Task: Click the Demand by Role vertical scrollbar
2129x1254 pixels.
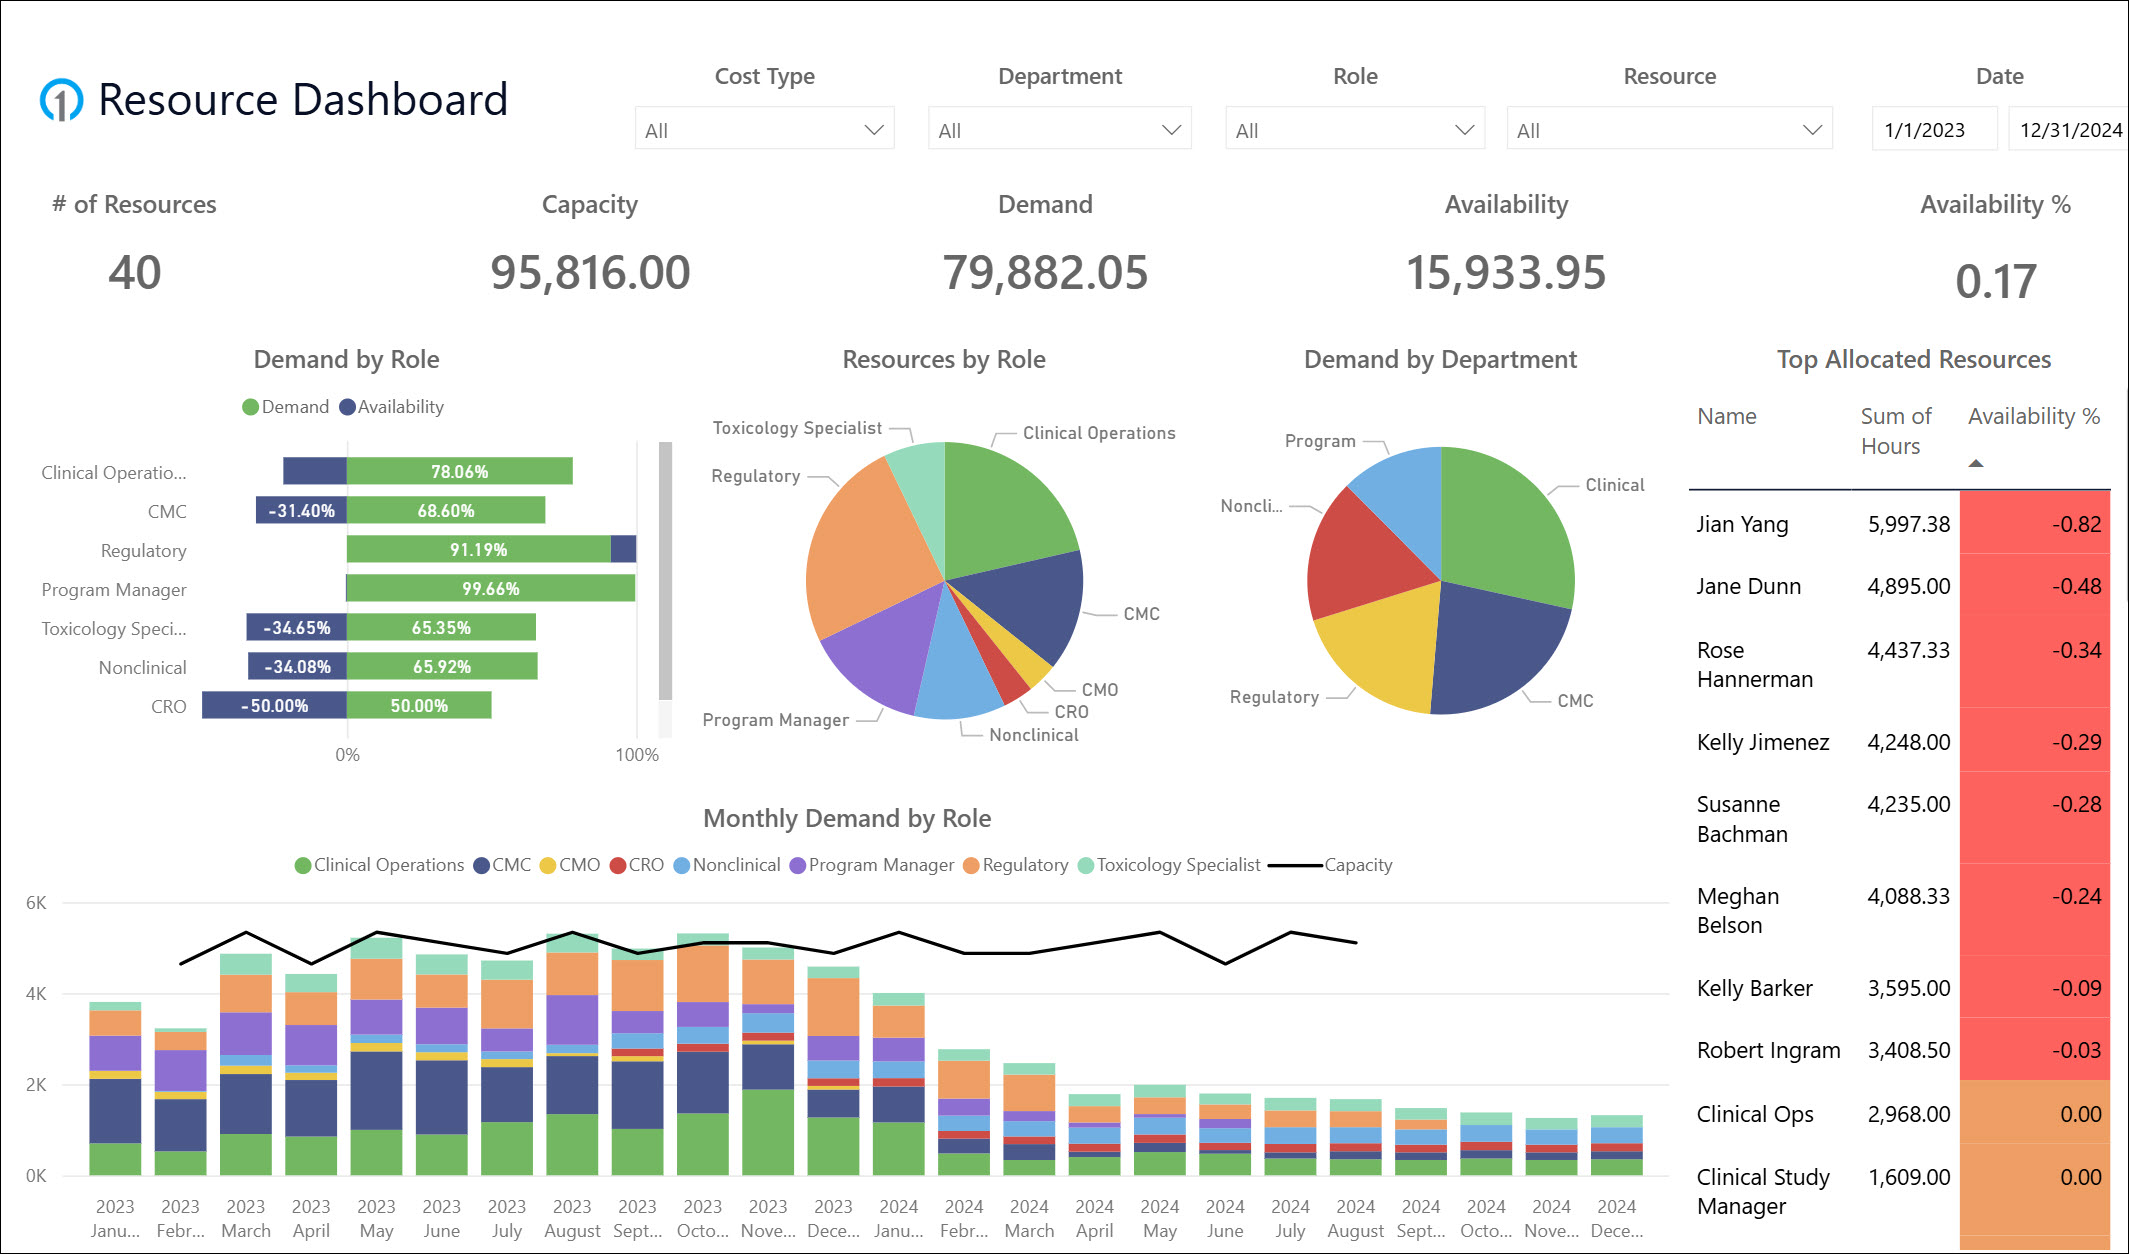Action: pyautogui.click(x=665, y=571)
